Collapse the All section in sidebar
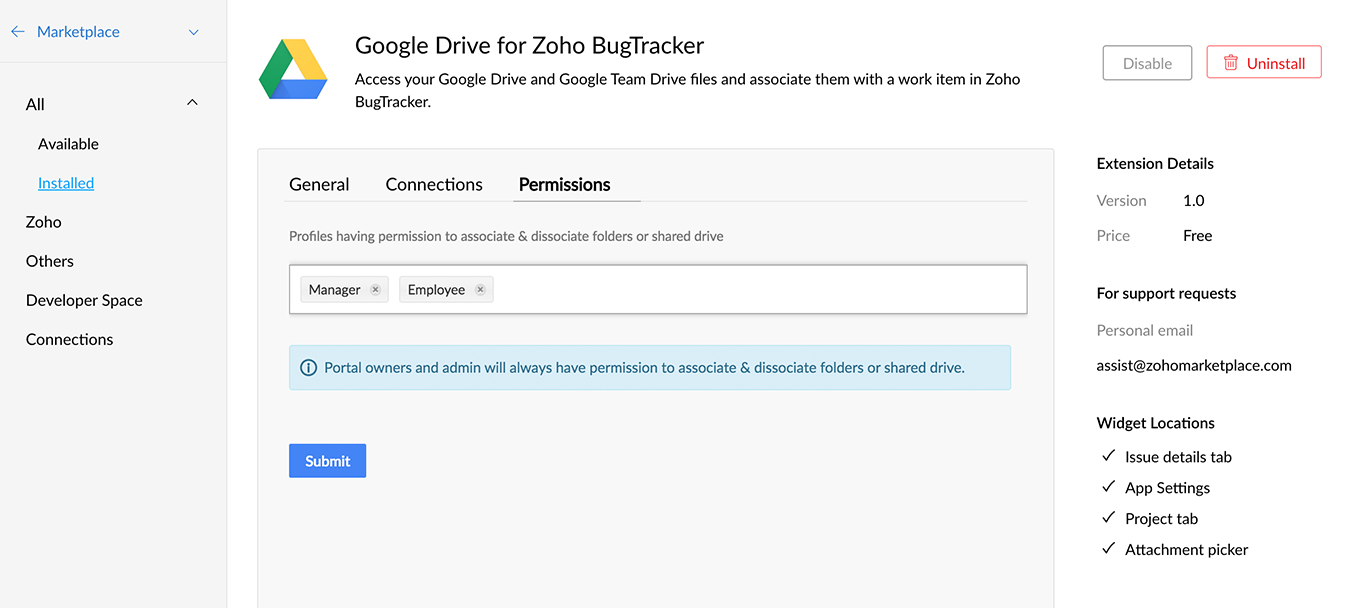This screenshot has height=608, width=1361. (x=193, y=103)
